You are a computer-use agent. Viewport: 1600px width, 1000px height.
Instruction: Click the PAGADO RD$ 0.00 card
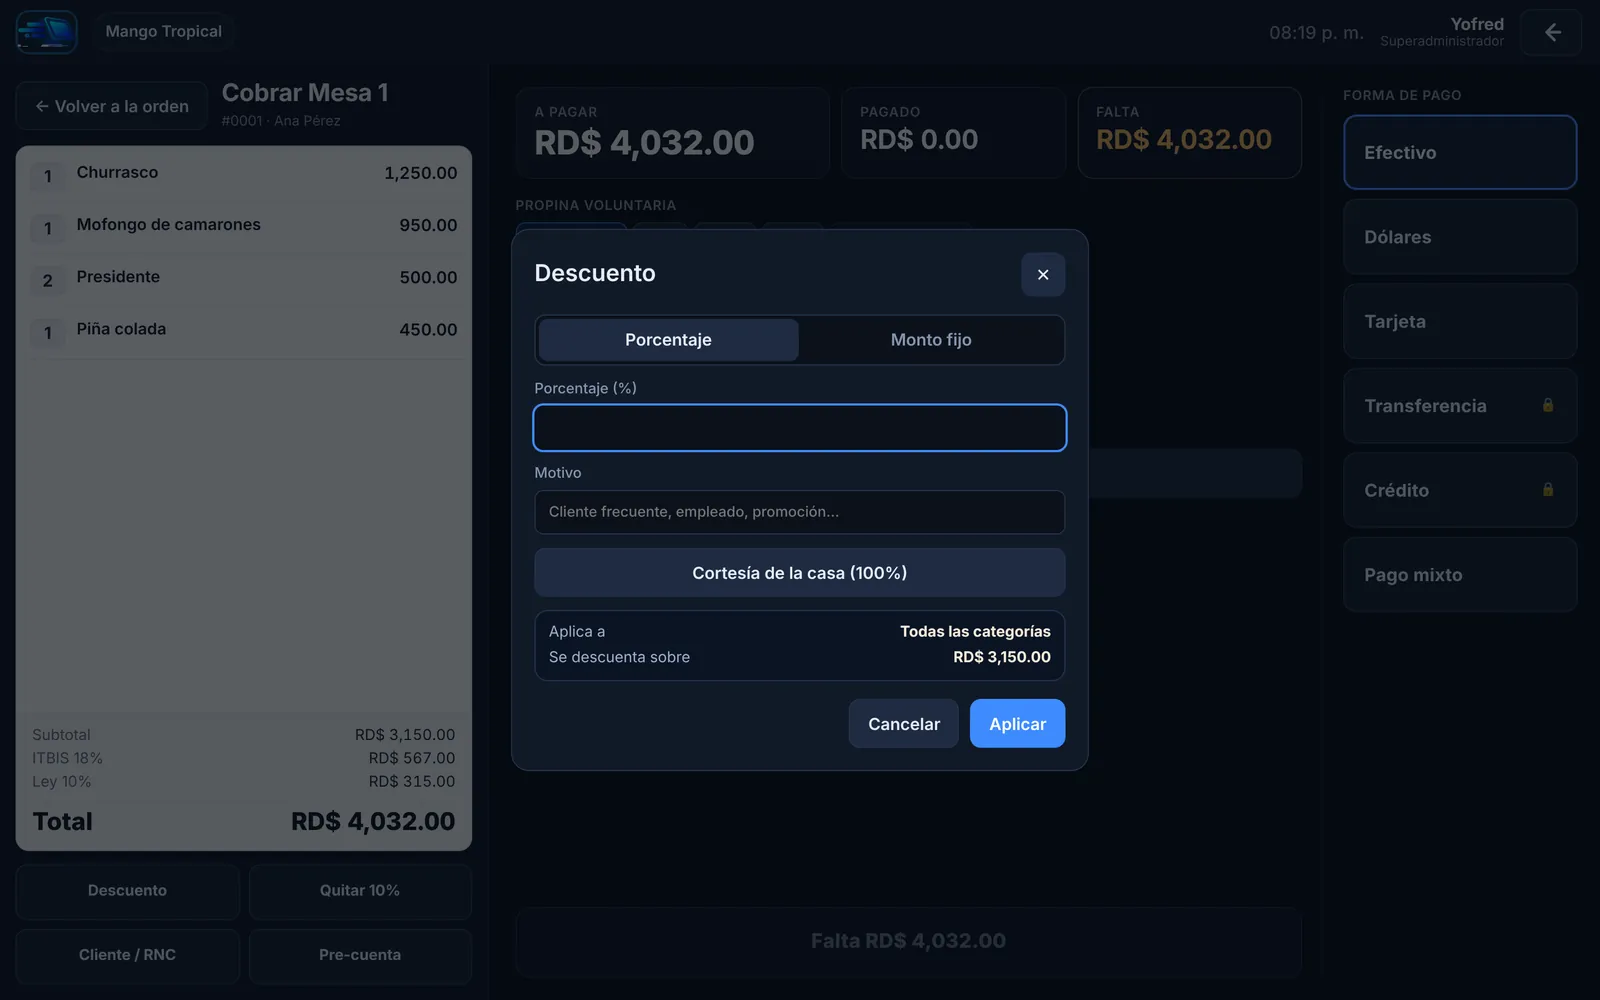coord(953,133)
